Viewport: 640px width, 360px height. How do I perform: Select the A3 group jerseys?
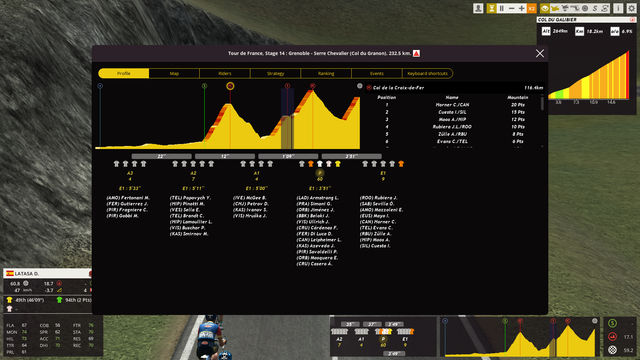(130, 164)
